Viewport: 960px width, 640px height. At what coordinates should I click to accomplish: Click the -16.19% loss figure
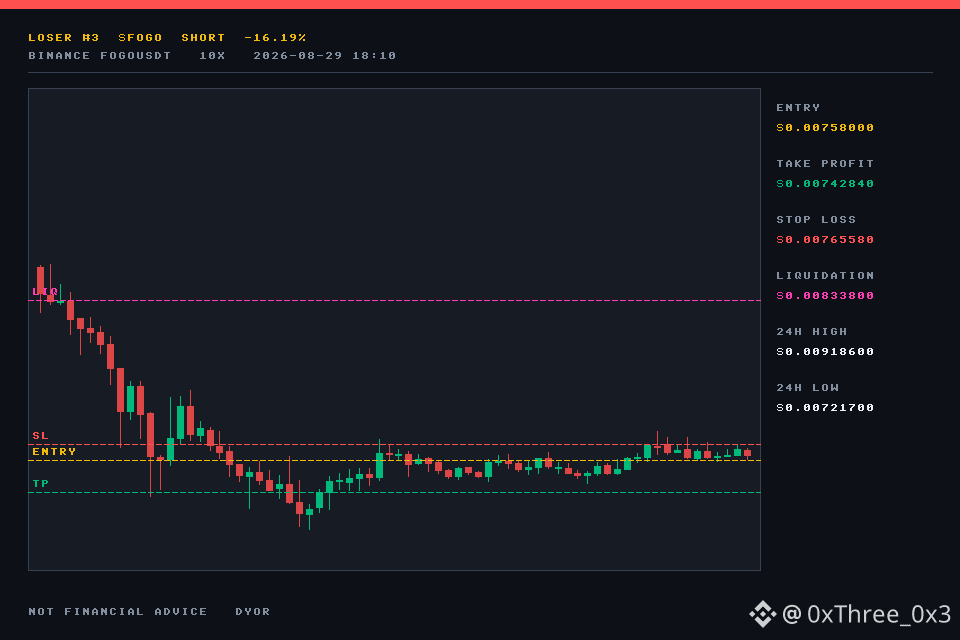[x=275, y=37]
